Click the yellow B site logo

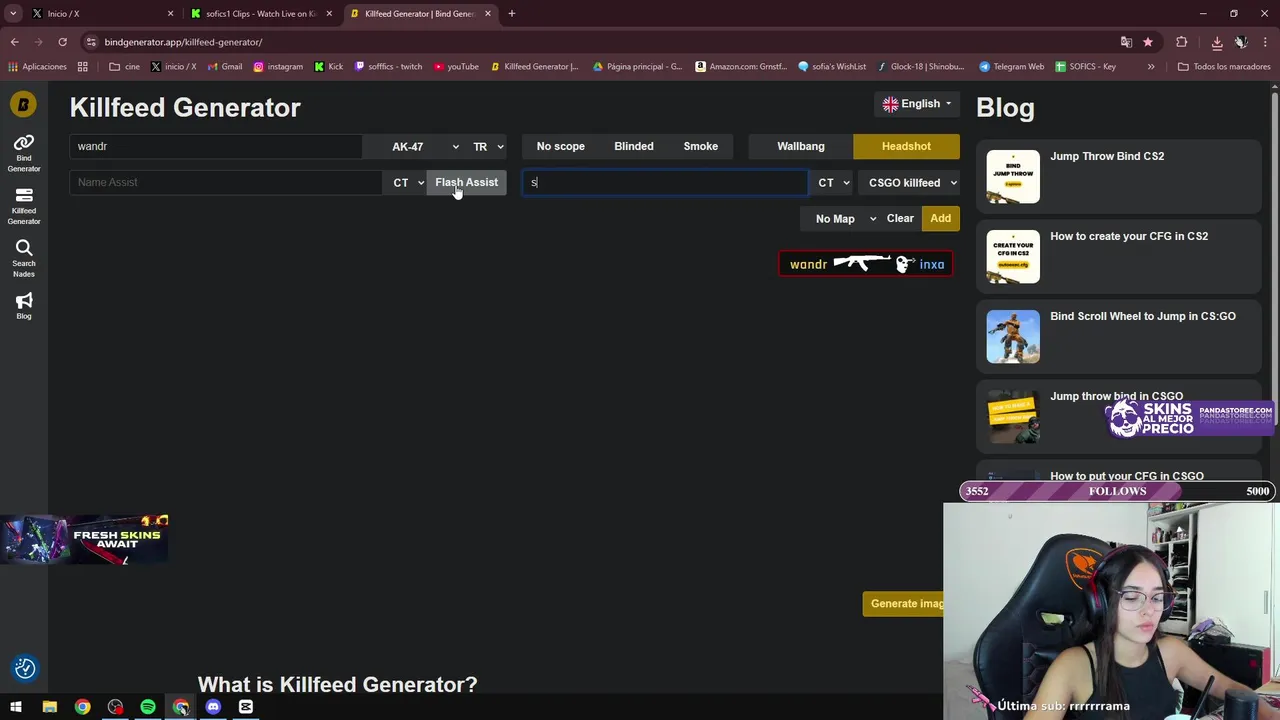pos(23,104)
